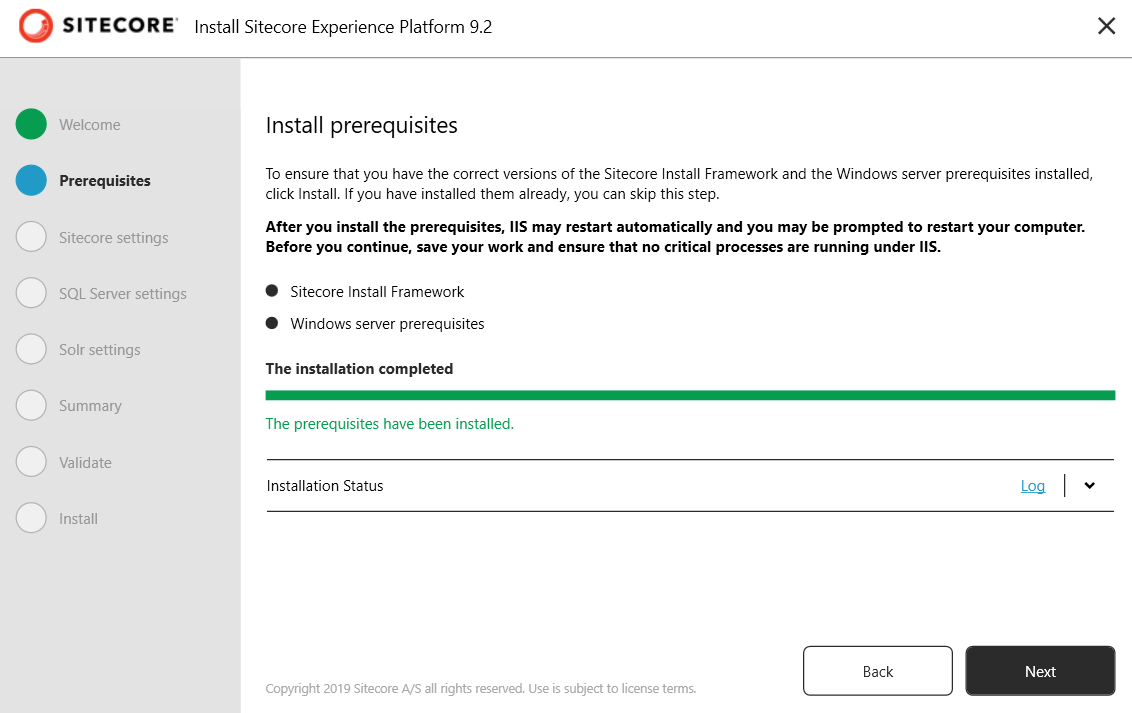Image resolution: width=1132 pixels, height=713 pixels.
Task: Click the 'Installation Status' label
Action: tap(325, 486)
